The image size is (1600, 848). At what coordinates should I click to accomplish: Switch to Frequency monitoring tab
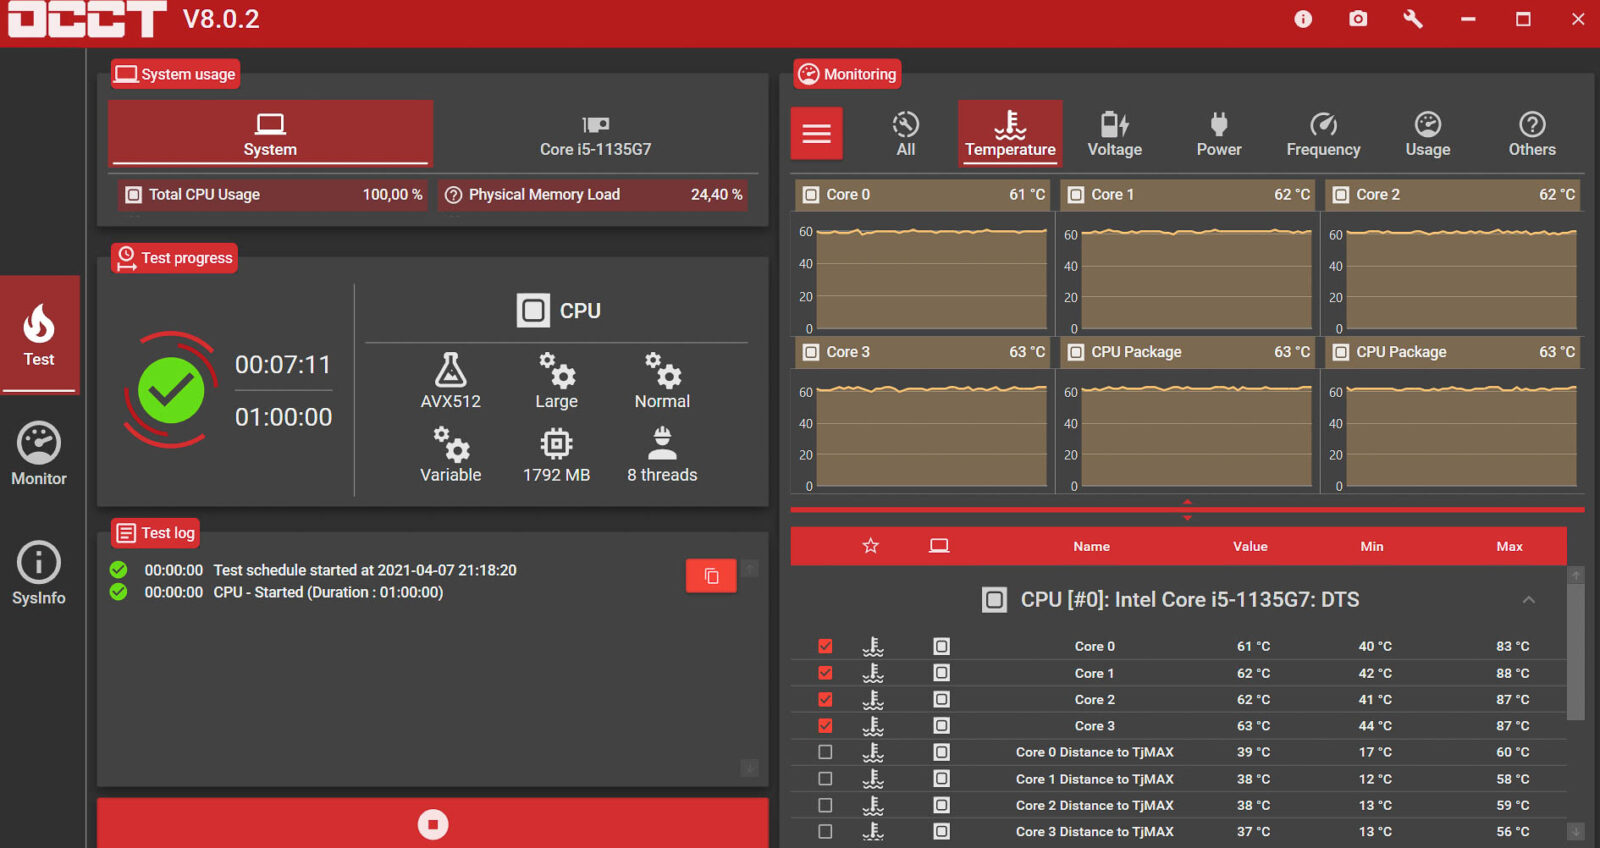1323,134
